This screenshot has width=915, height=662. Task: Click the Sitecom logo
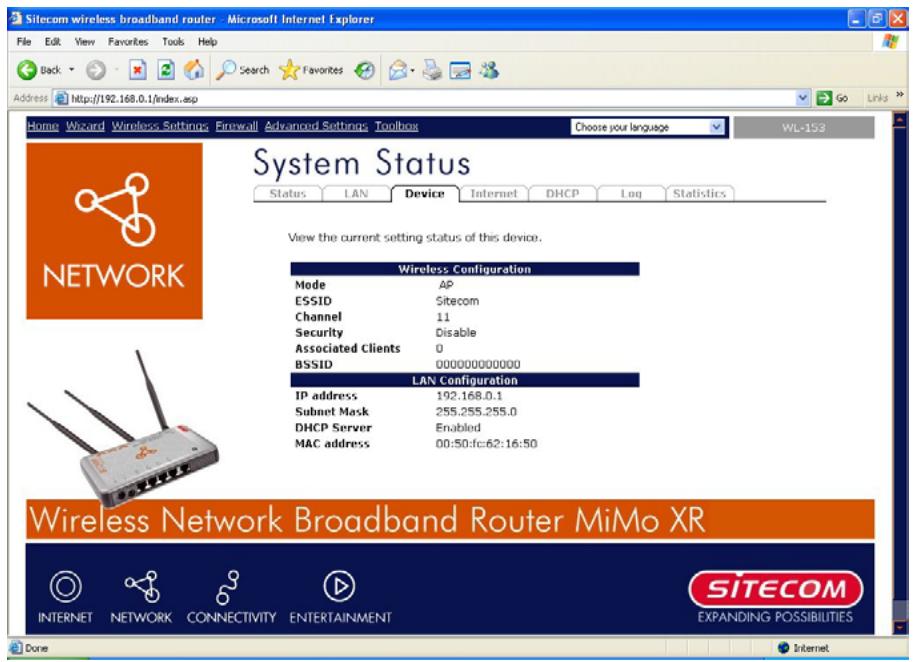point(776,588)
